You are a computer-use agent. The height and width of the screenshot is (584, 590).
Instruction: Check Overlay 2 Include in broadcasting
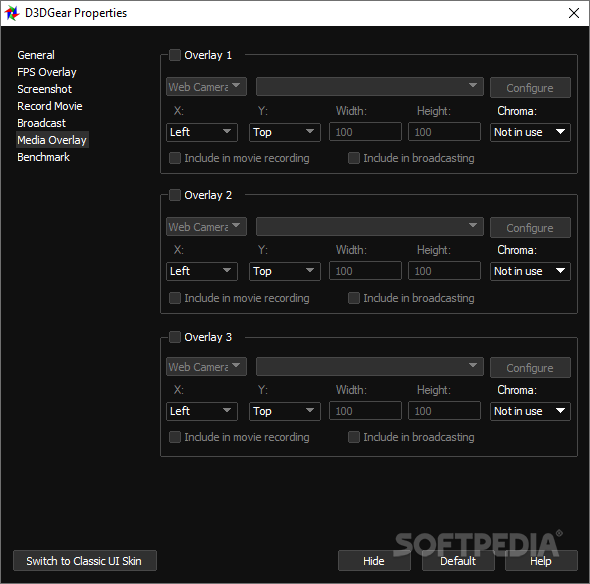pos(354,298)
